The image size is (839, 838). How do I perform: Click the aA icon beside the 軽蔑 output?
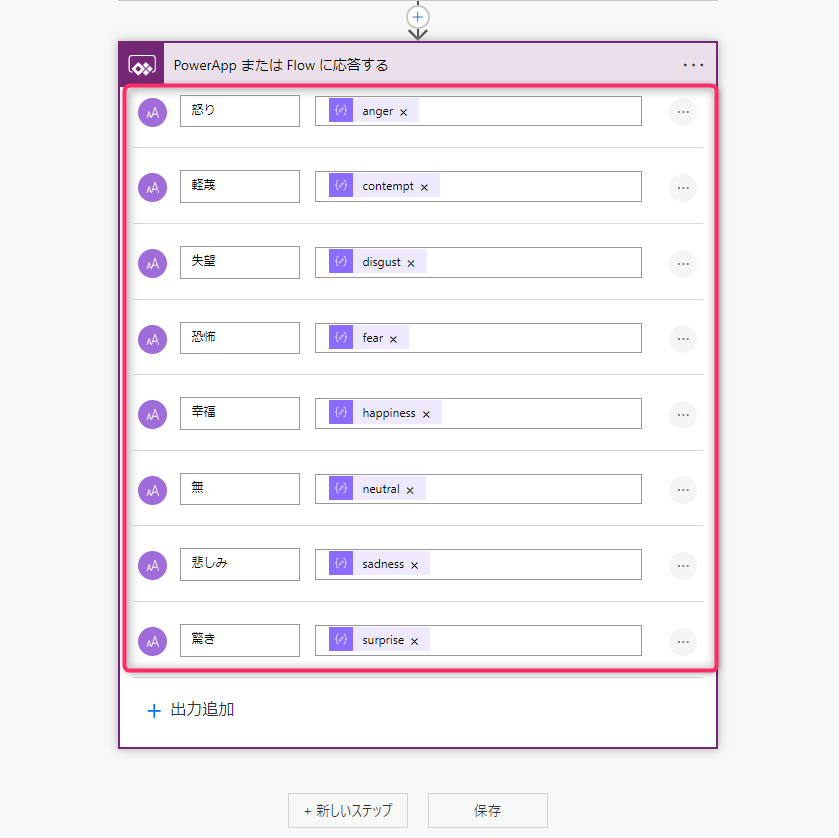pos(152,188)
